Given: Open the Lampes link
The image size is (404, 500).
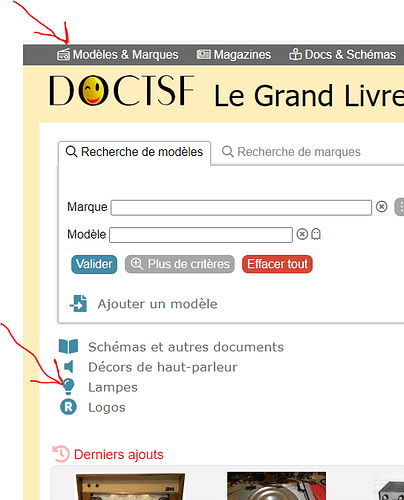Looking at the screenshot, I should point(113,387).
